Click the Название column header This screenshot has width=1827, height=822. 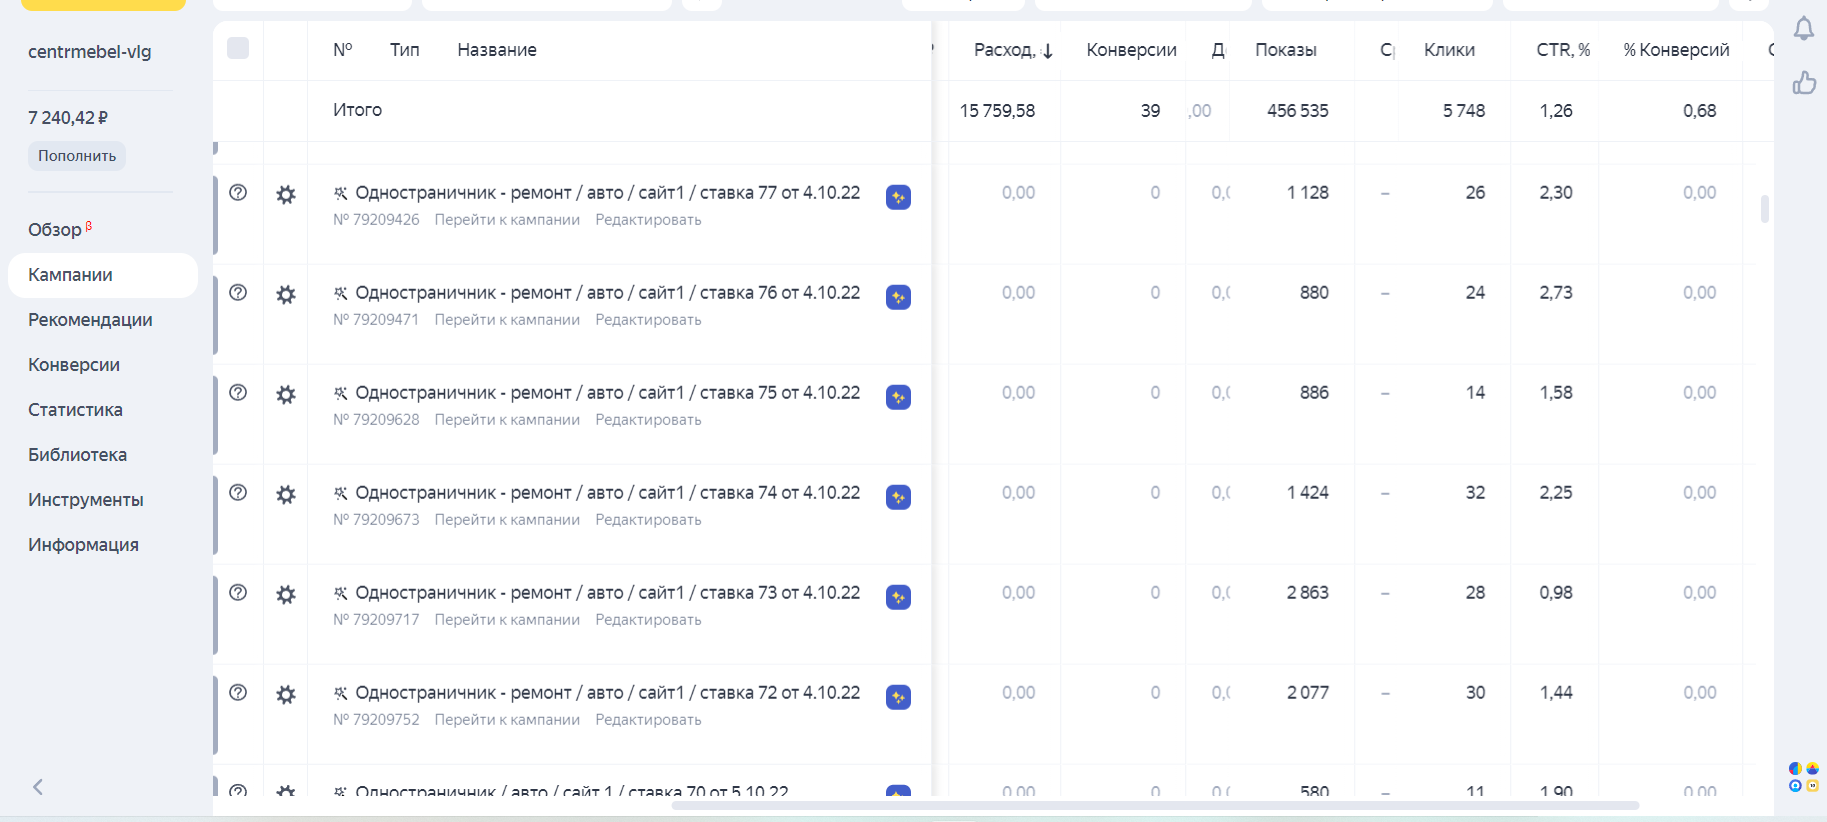(497, 50)
